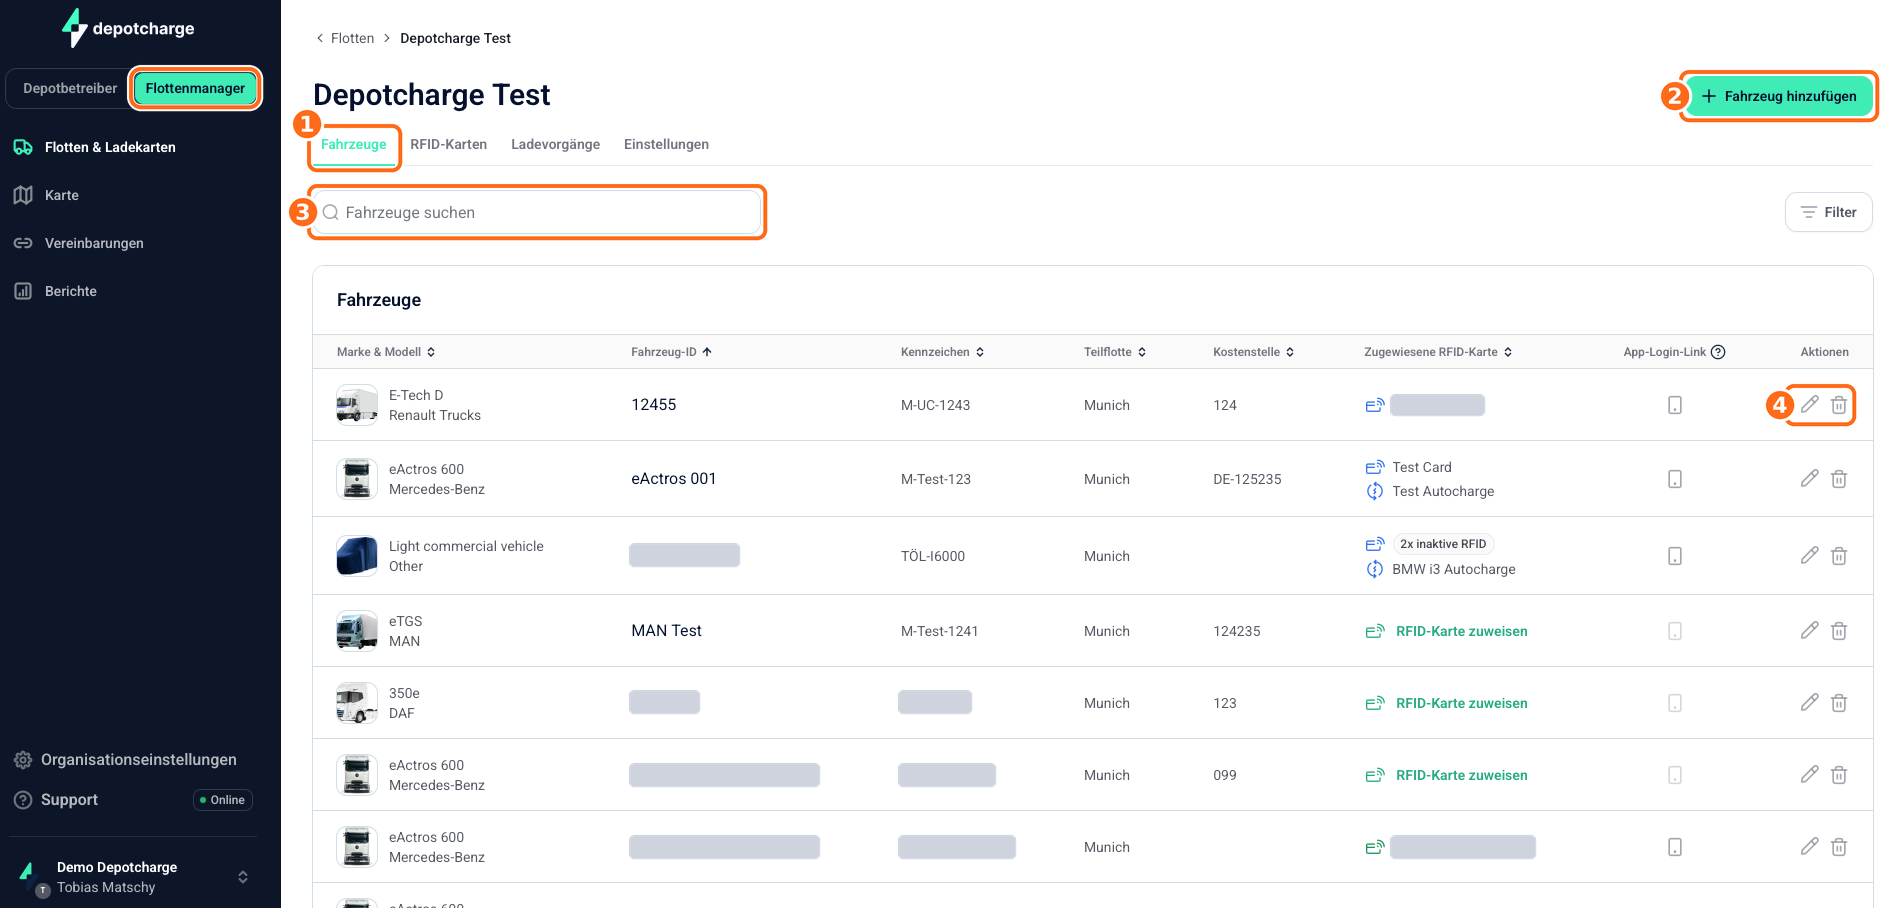1897x908 pixels.
Task: Sort table by Fahrzeug-ID
Action: click(671, 352)
